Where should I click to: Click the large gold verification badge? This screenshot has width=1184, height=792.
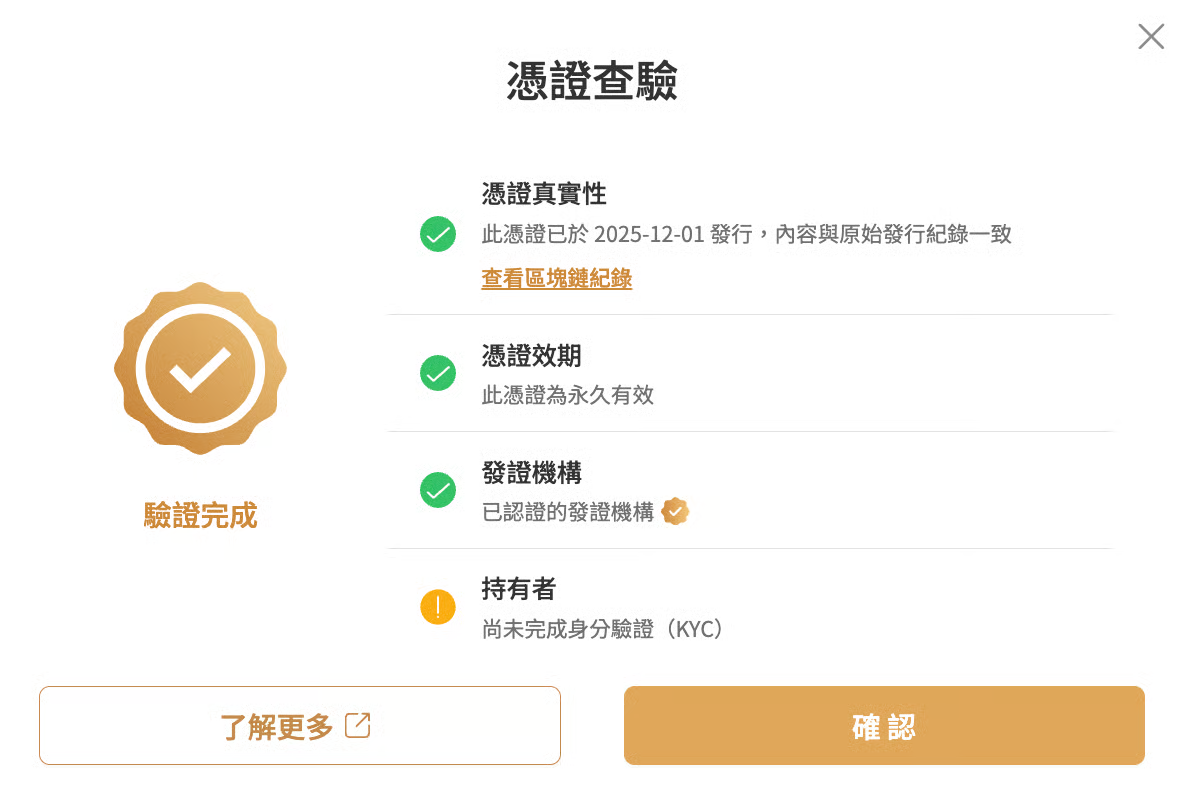click(x=200, y=368)
